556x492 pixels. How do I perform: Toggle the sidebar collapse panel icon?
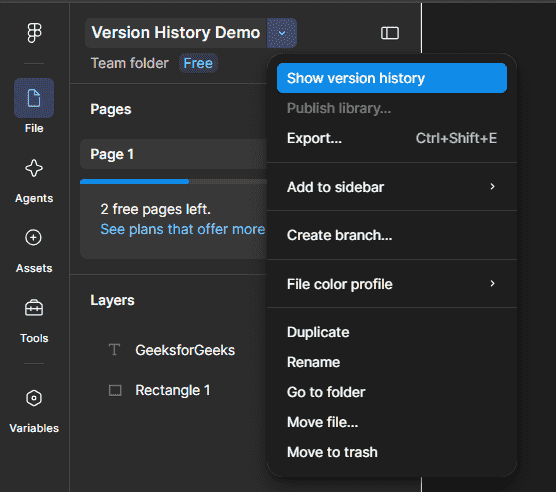[x=390, y=33]
